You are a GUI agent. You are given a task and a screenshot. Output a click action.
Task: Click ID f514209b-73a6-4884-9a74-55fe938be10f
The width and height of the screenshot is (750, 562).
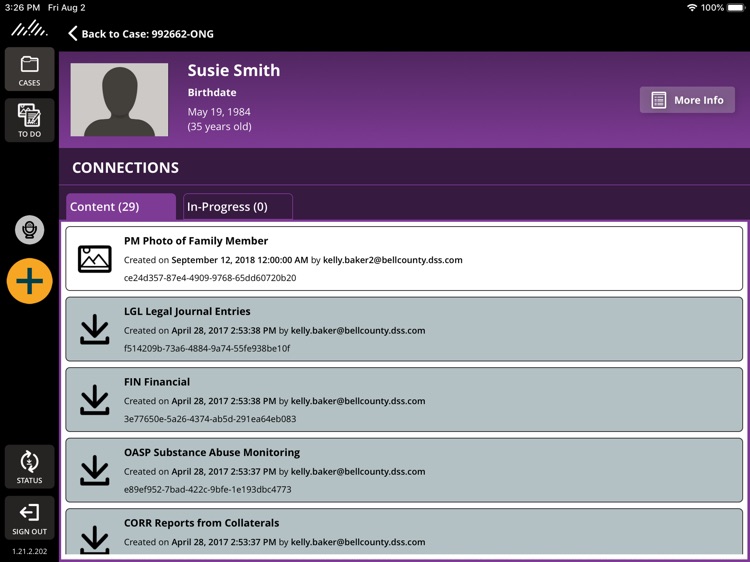tap(207, 348)
